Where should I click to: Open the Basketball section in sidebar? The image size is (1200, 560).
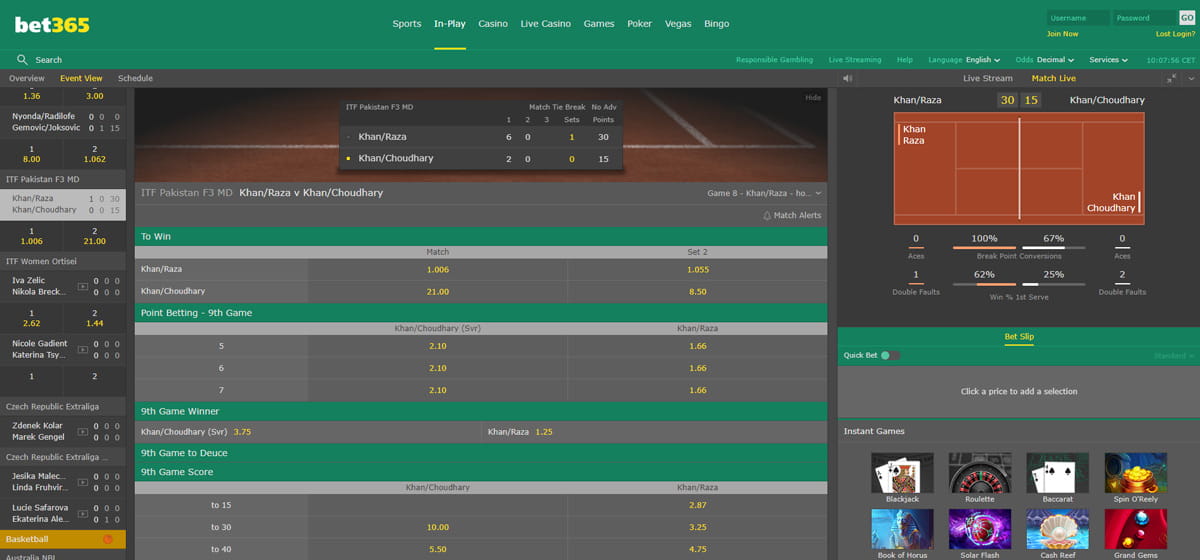click(63, 539)
